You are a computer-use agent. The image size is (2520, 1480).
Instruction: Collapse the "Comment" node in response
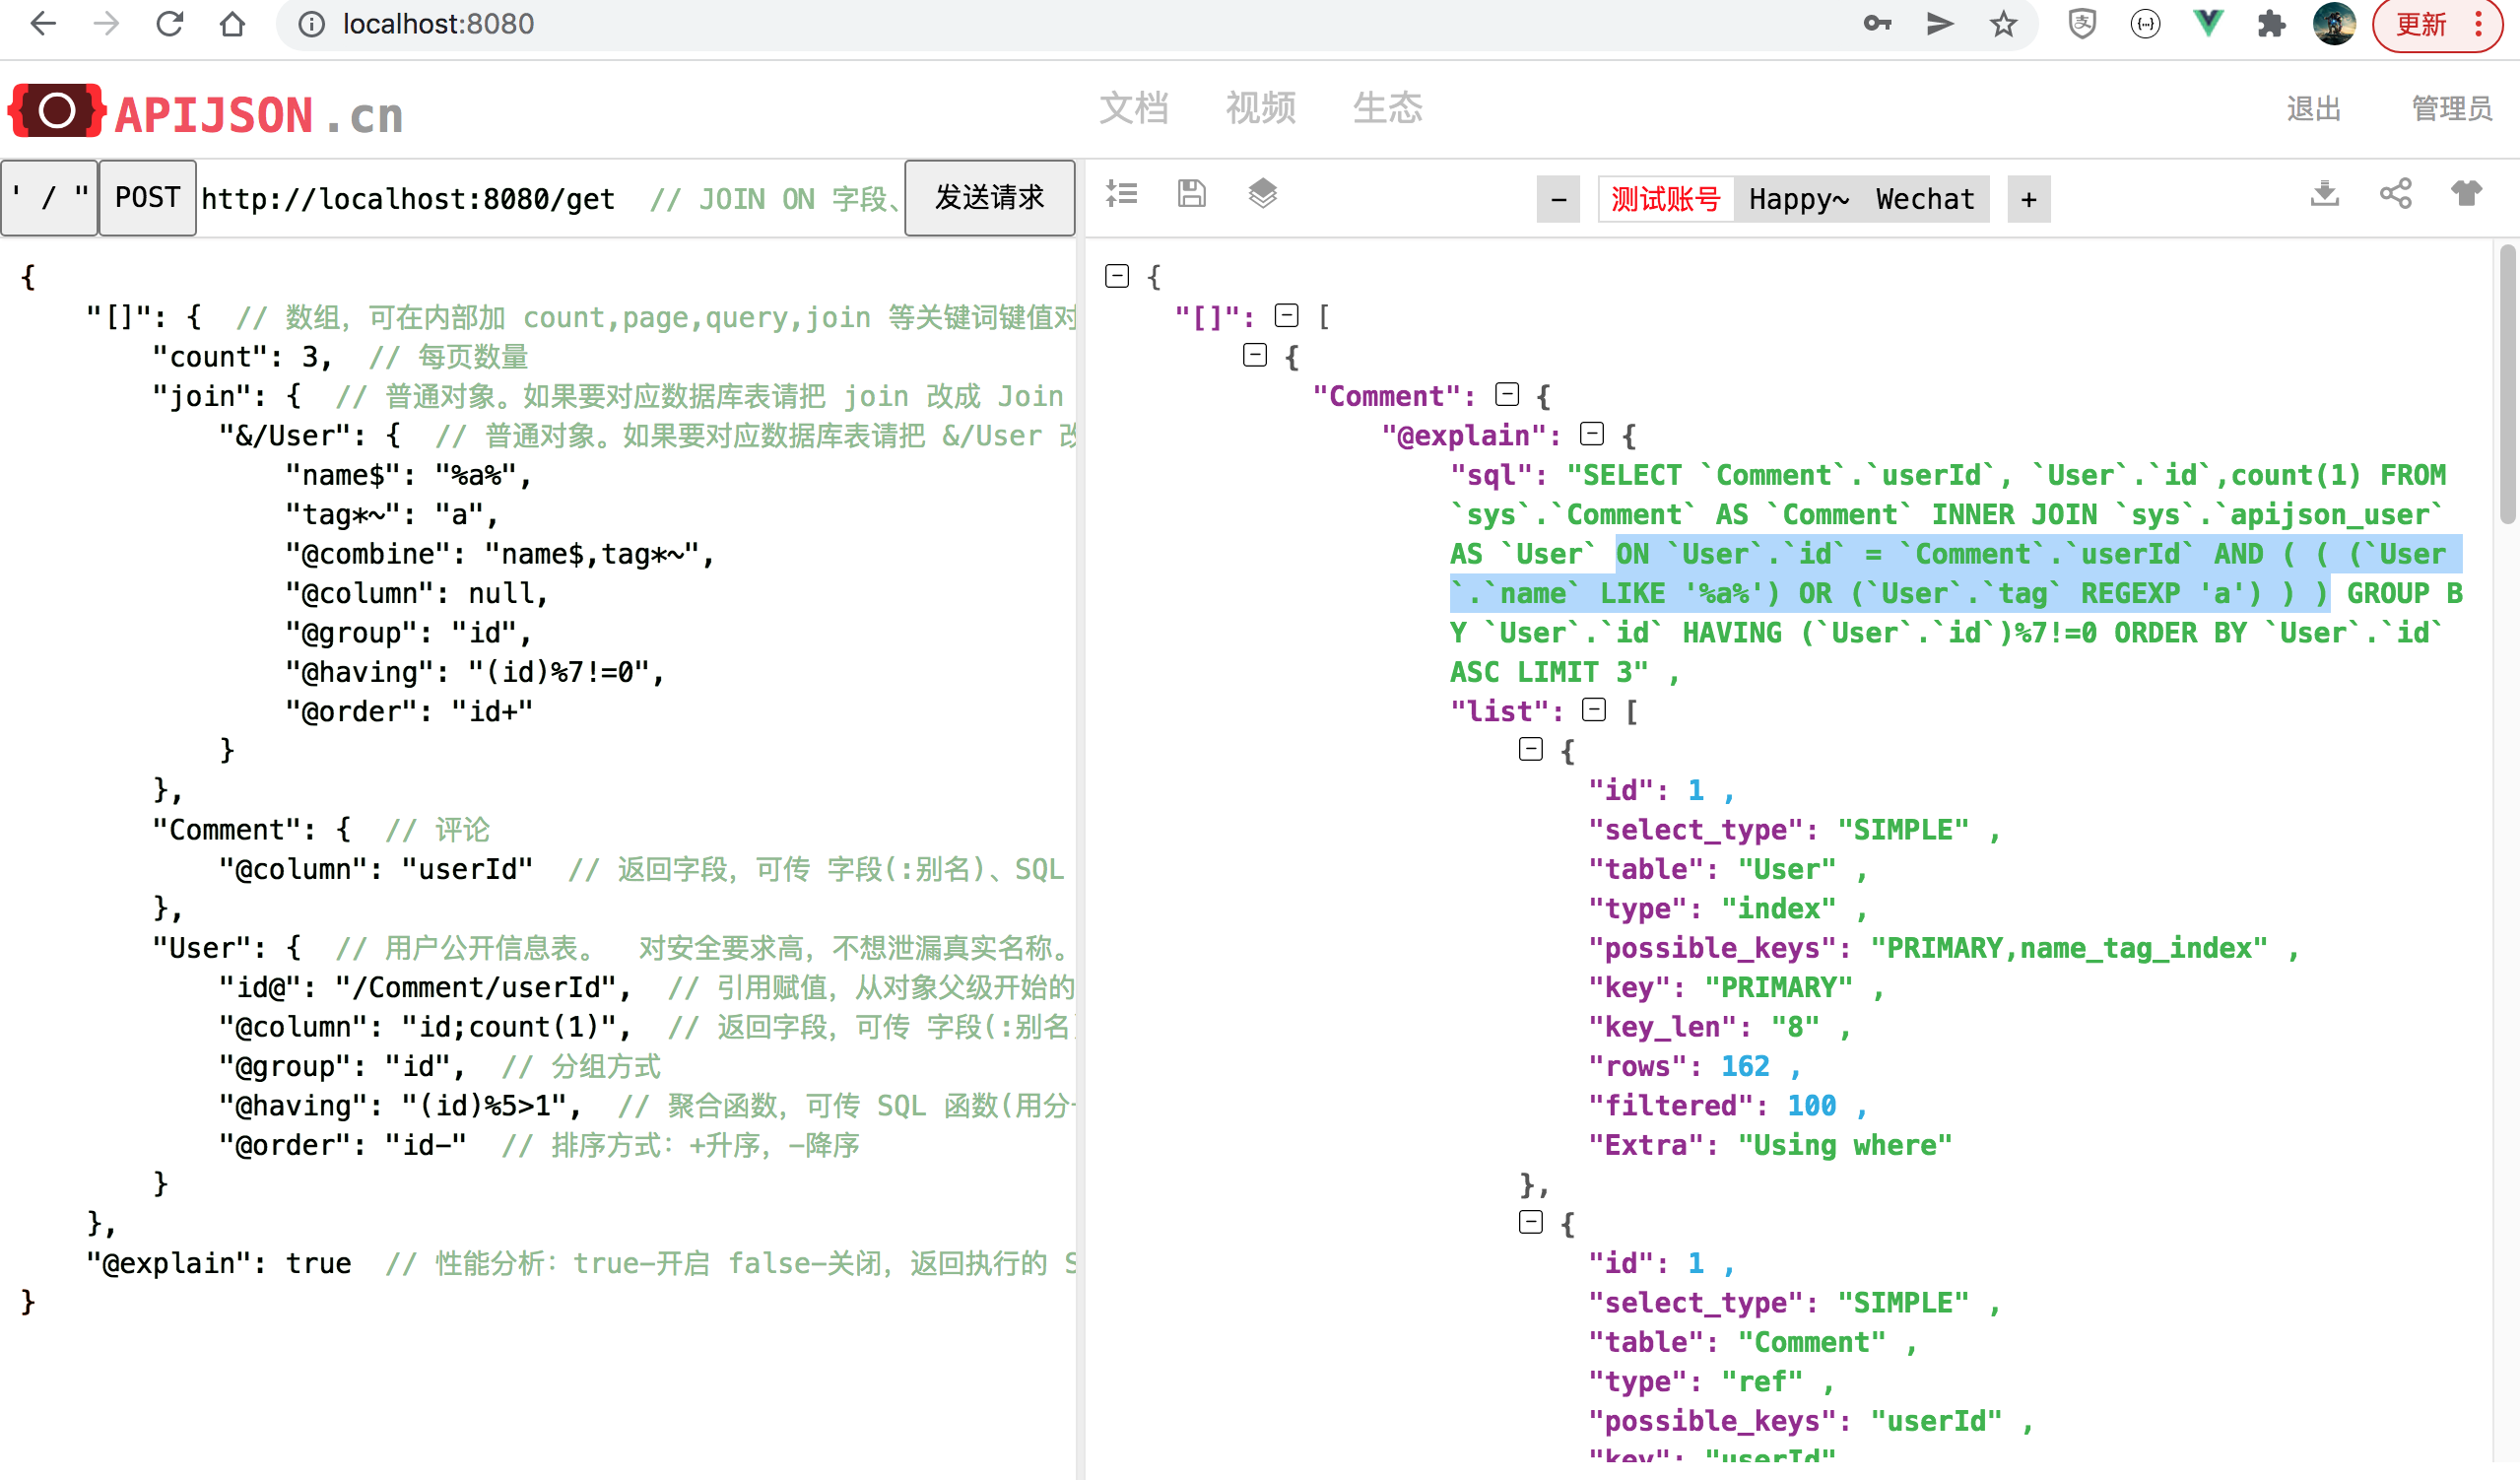tap(1507, 395)
